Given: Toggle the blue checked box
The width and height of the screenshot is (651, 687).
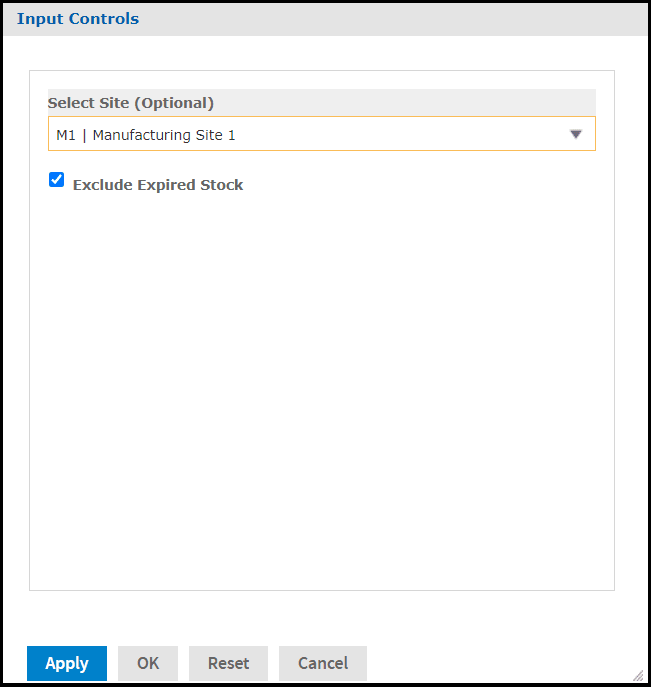Looking at the screenshot, I should click(x=57, y=181).
